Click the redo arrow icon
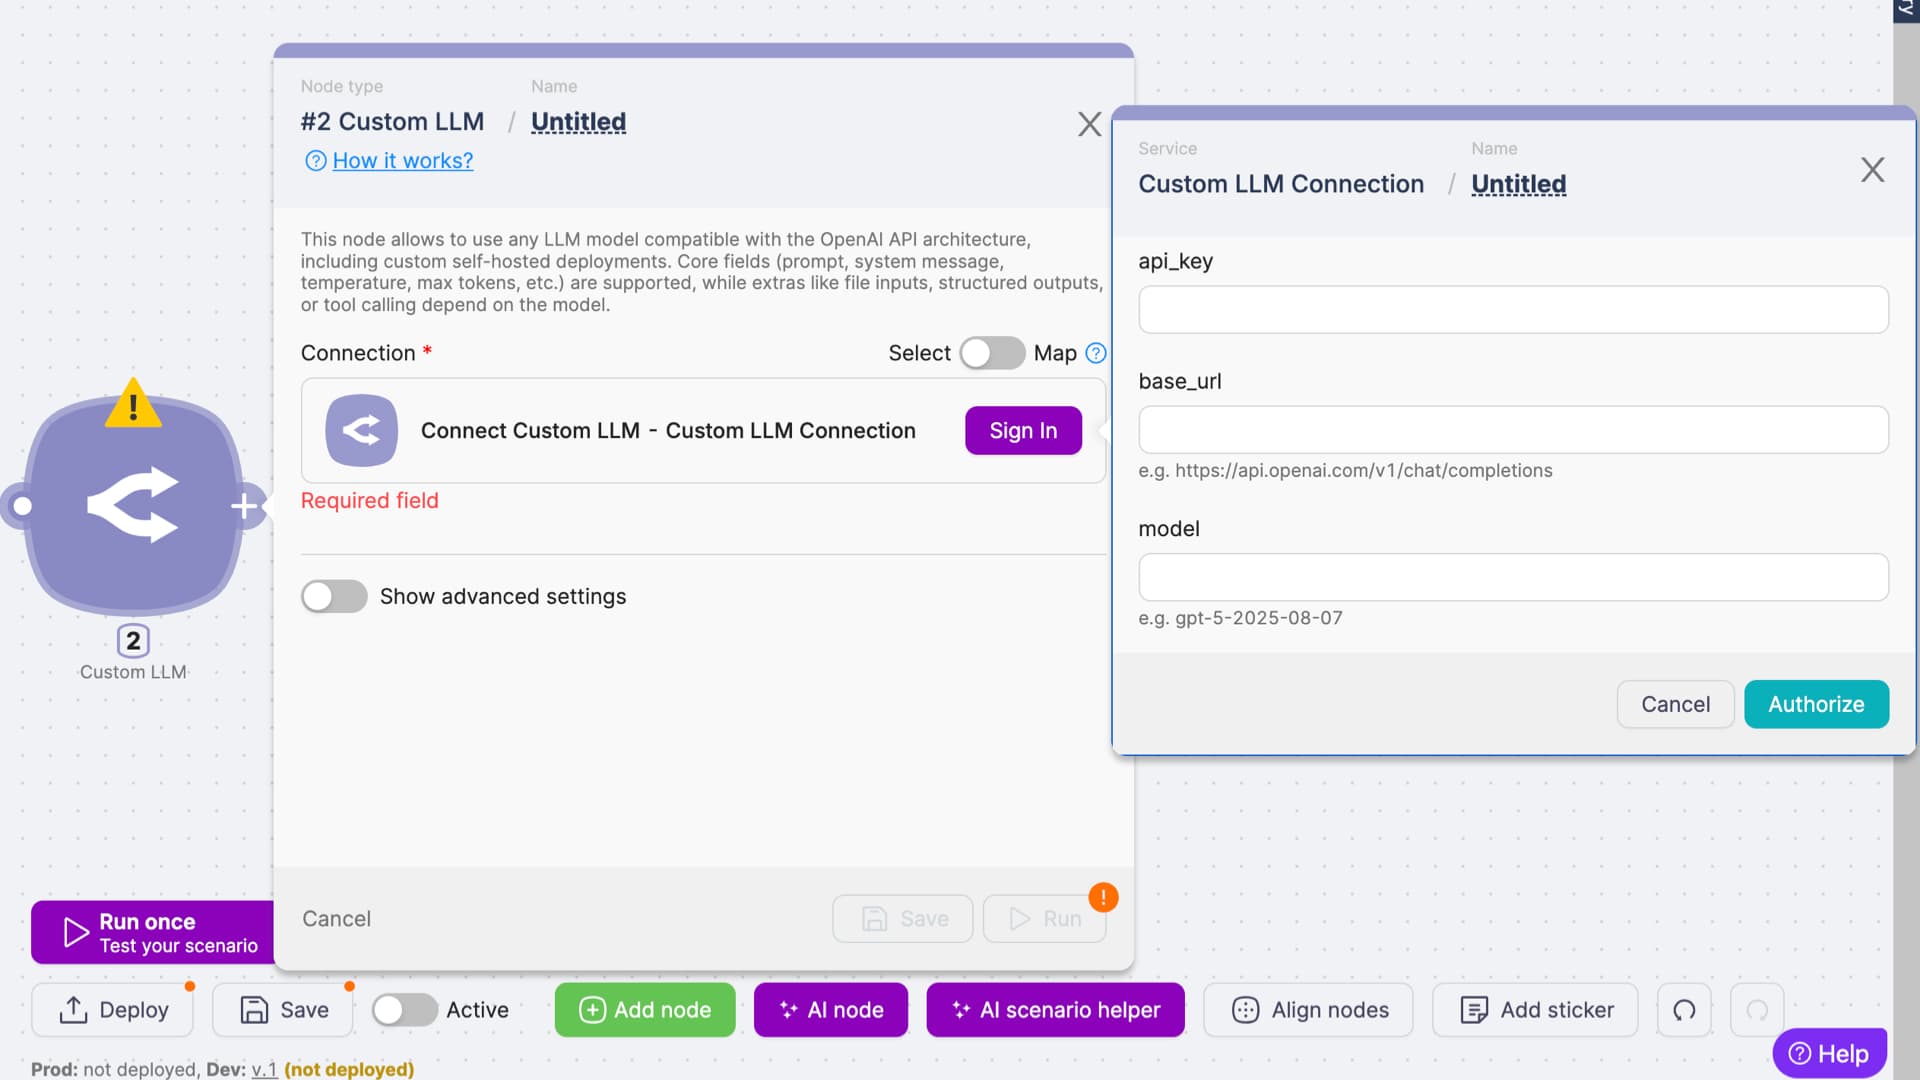This screenshot has height=1080, width=1920. point(1757,1010)
